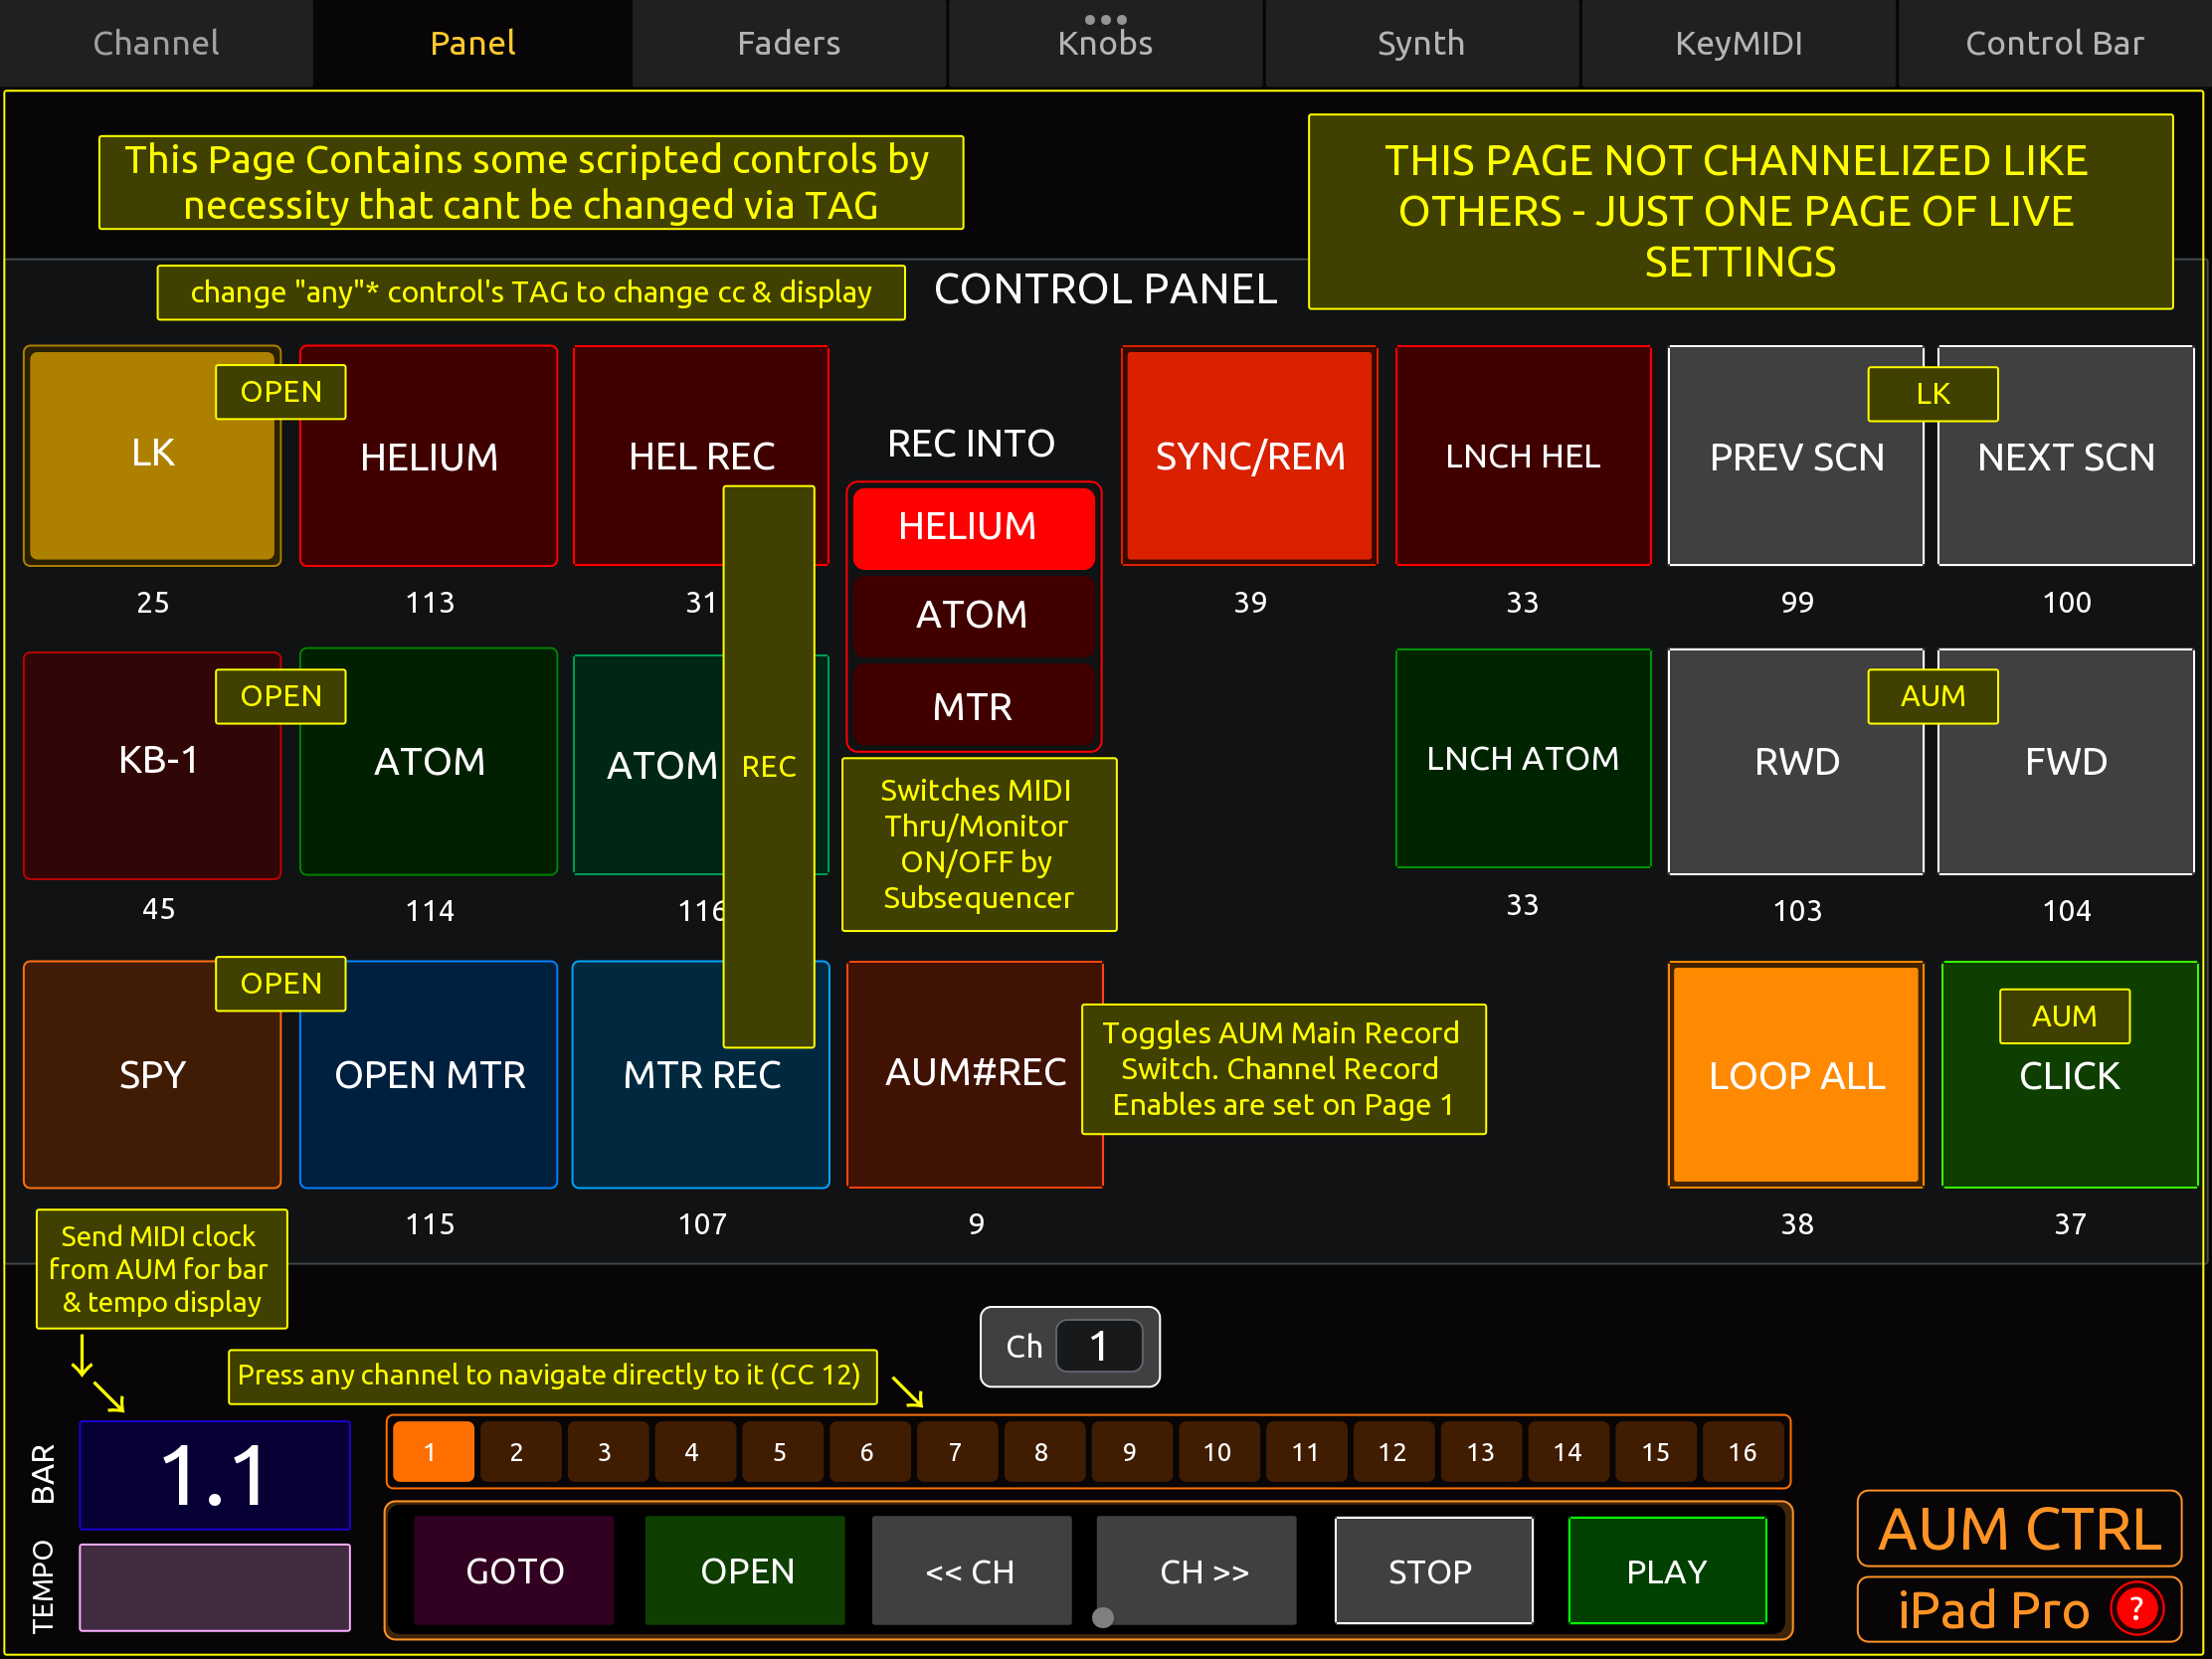Tap the GOTO button
The width and height of the screenshot is (2212, 1659).
point(514,1571)
